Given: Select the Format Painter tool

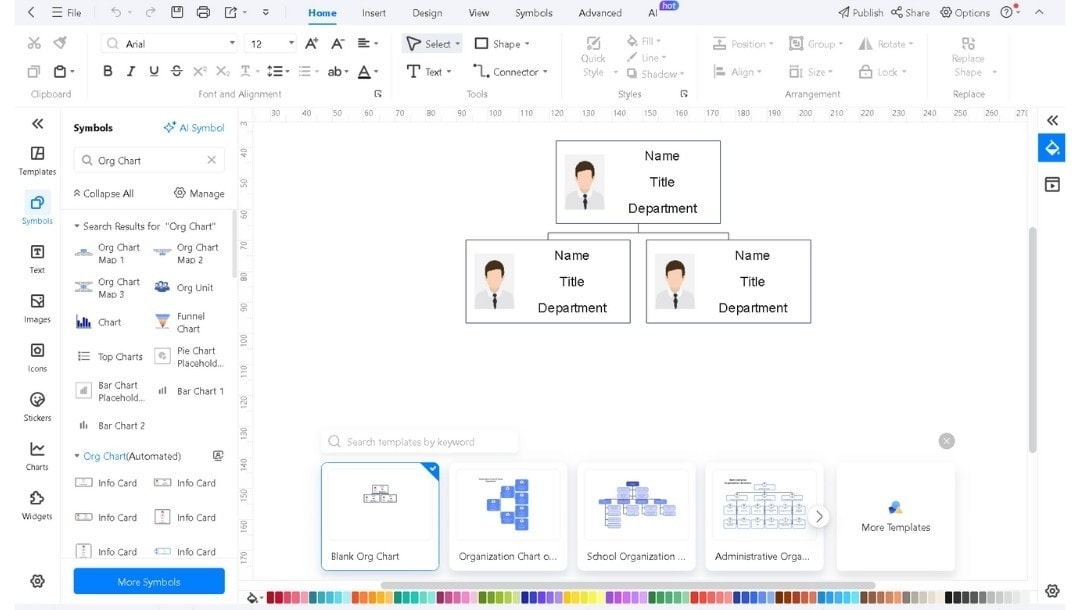Looking at the screenshot, I should pos(60,43).
